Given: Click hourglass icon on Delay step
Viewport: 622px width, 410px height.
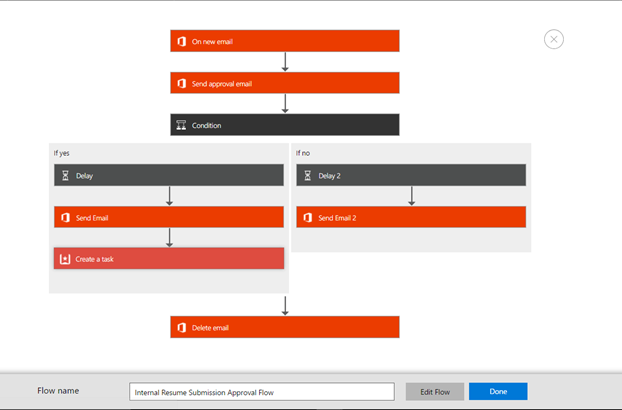Looking at the screenshot, I should click(x=65, y=176).
